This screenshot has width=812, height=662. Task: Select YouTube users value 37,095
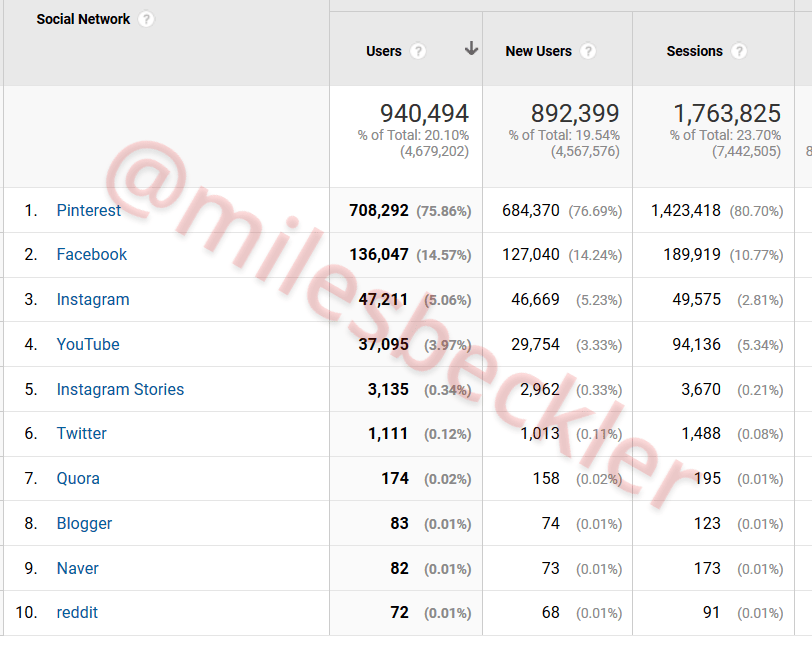(383, 344)
